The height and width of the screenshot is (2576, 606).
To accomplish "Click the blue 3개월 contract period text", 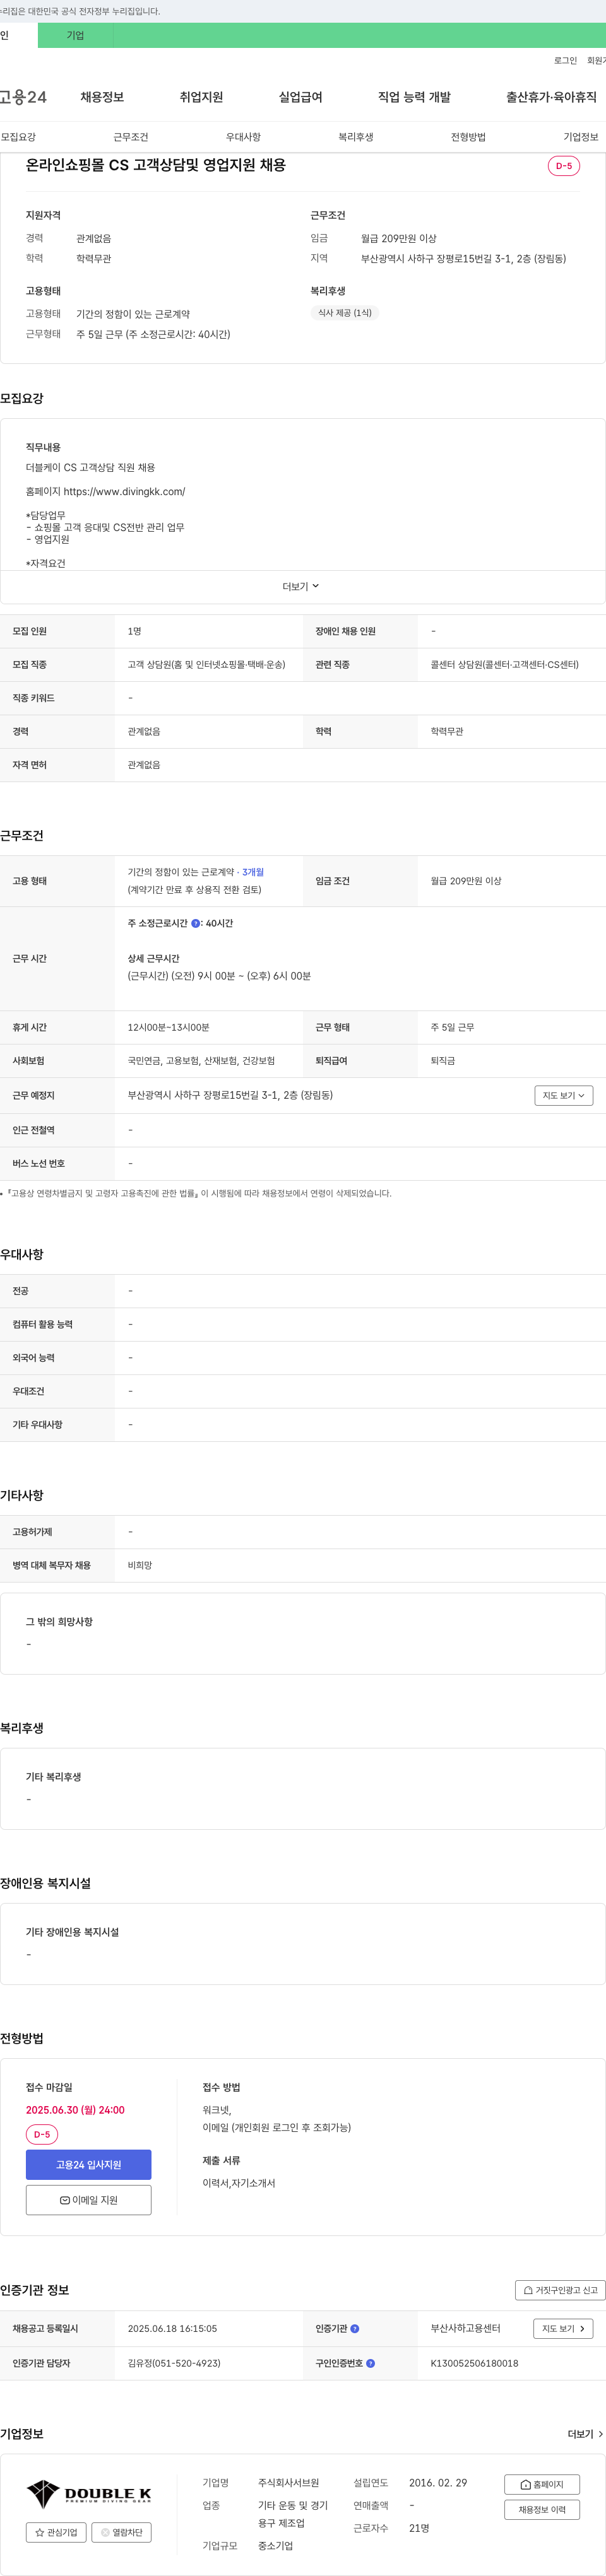I will point(253,872).
